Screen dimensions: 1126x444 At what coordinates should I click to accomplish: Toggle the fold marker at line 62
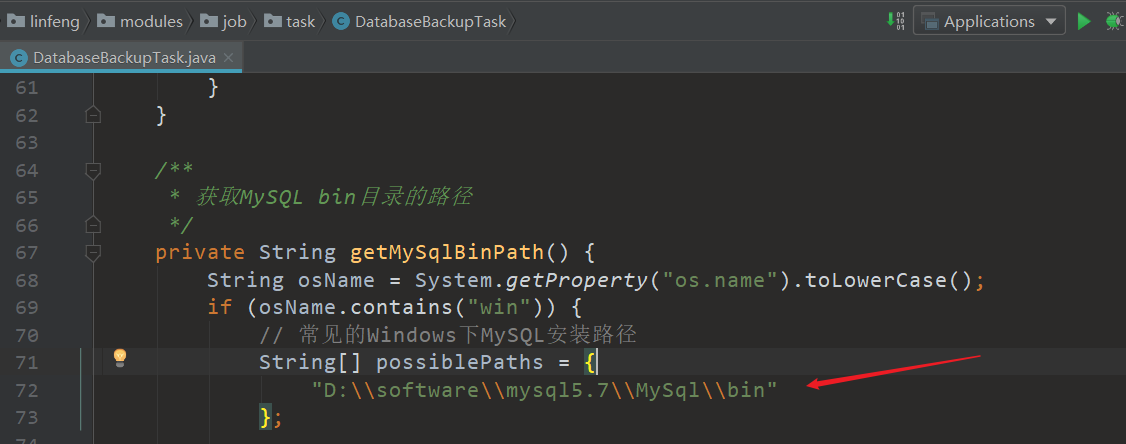[93, 116]
